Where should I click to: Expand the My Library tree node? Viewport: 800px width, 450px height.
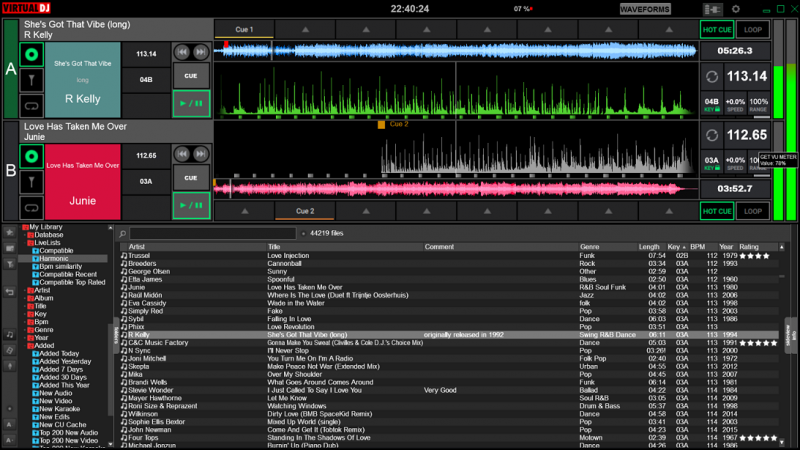(x=21, y=227)
